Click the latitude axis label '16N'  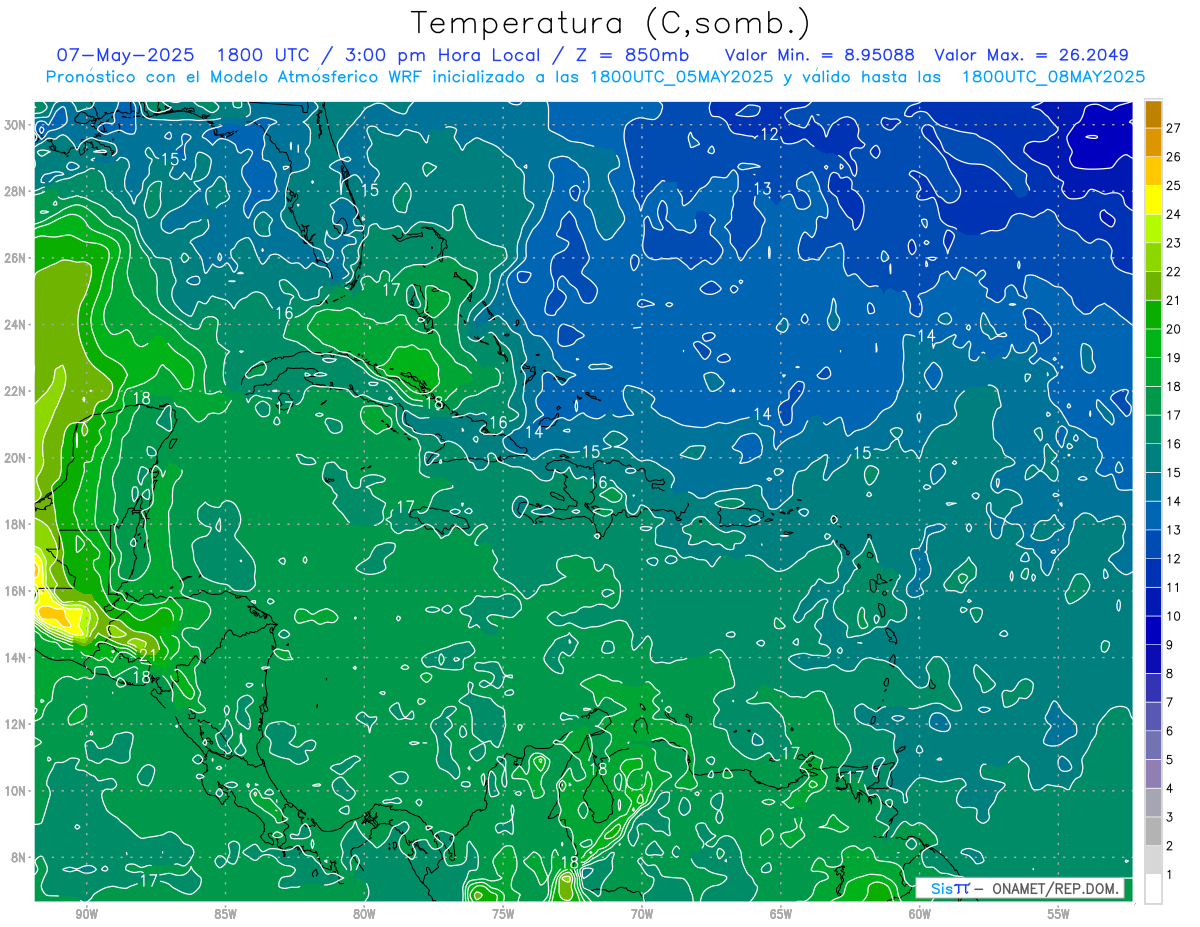pyautogui.click(x=15, y=591)
